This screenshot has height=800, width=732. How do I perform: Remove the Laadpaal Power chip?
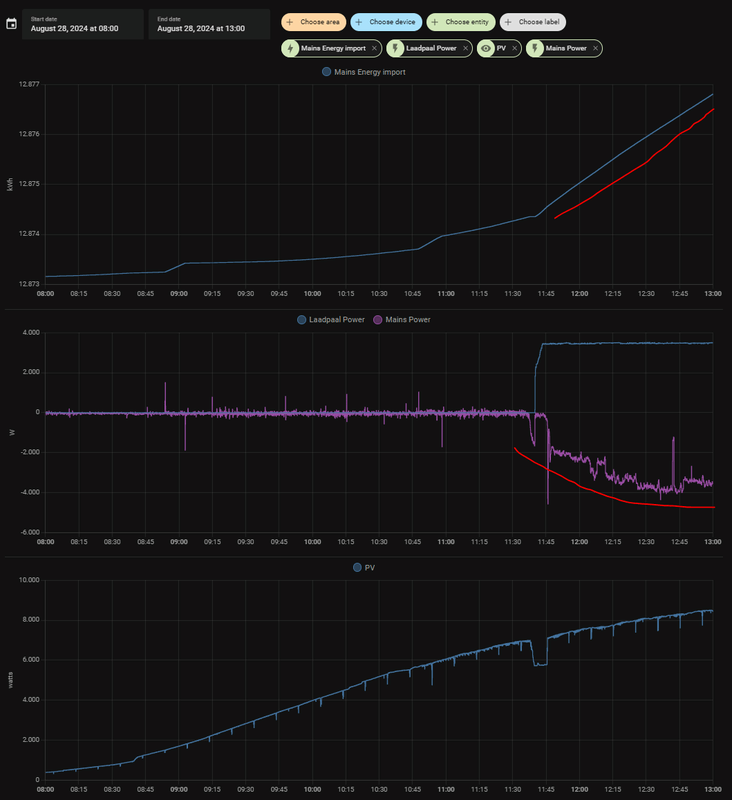[x=465, y=48]
